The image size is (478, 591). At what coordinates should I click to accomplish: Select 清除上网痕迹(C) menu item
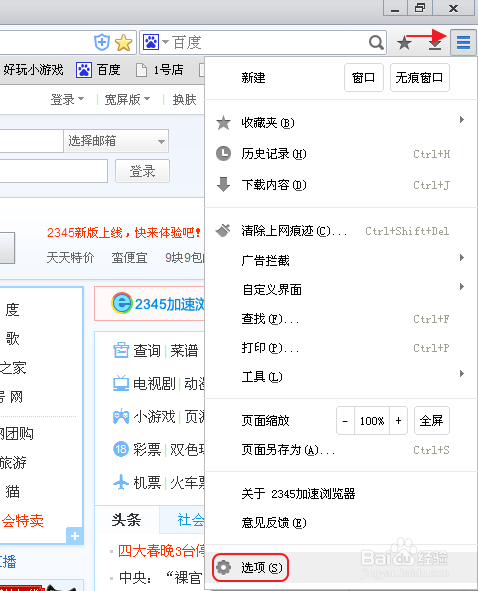(x=341, y=231)
